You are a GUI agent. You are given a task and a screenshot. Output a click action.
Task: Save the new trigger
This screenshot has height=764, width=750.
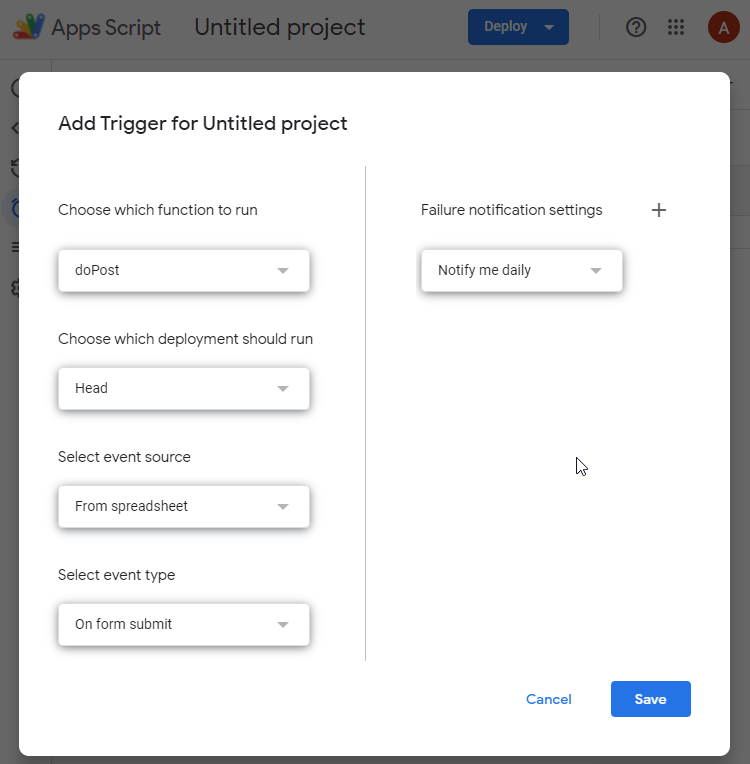[651, 699]
